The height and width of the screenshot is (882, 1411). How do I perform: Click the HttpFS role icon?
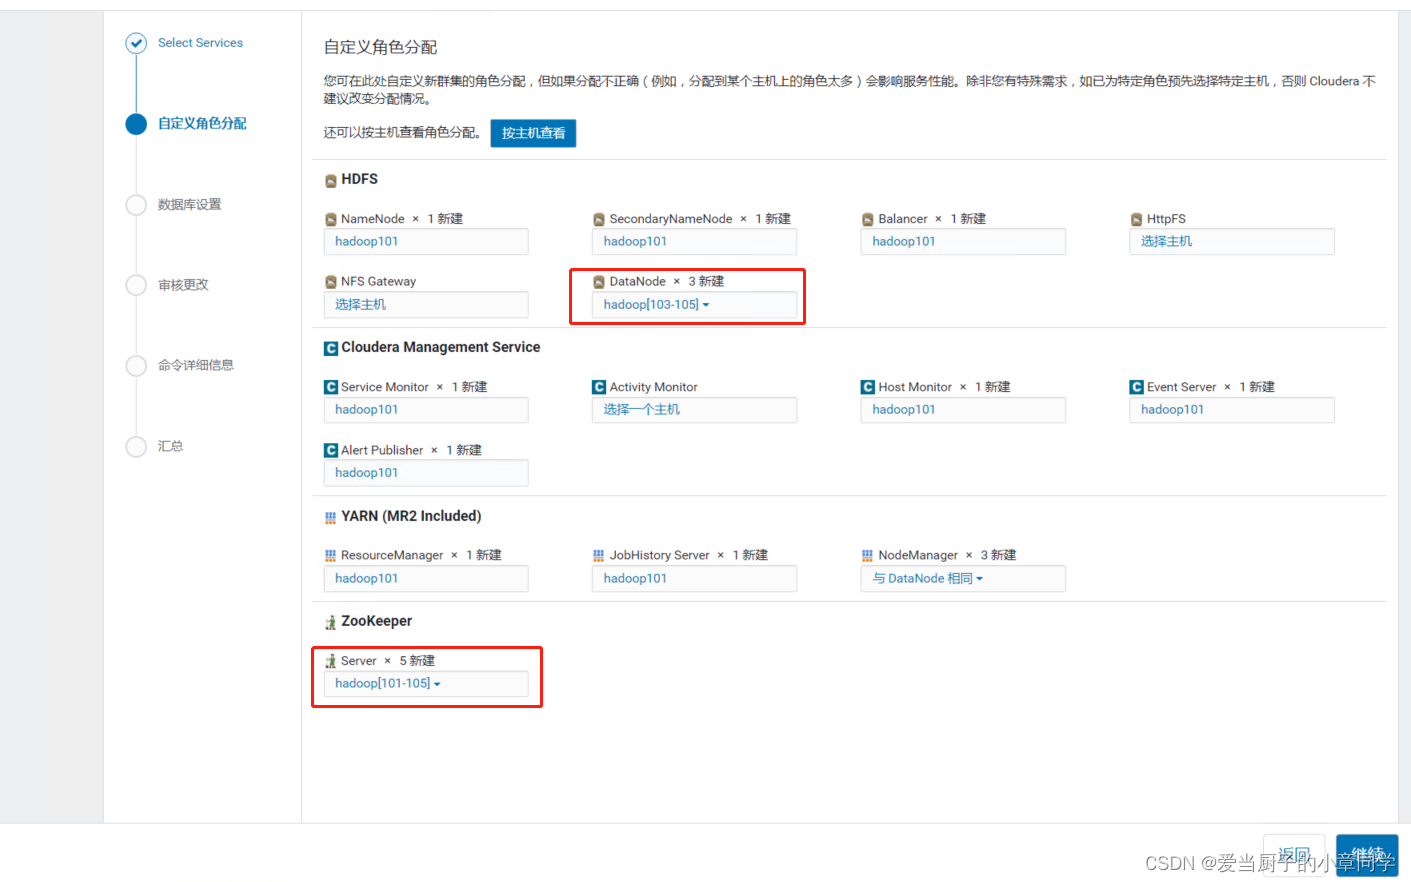pos(1137,220)
